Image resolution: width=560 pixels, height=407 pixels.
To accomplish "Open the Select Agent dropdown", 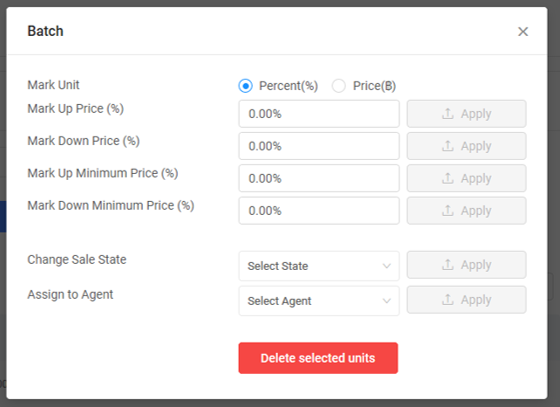I will pos(319,301).
